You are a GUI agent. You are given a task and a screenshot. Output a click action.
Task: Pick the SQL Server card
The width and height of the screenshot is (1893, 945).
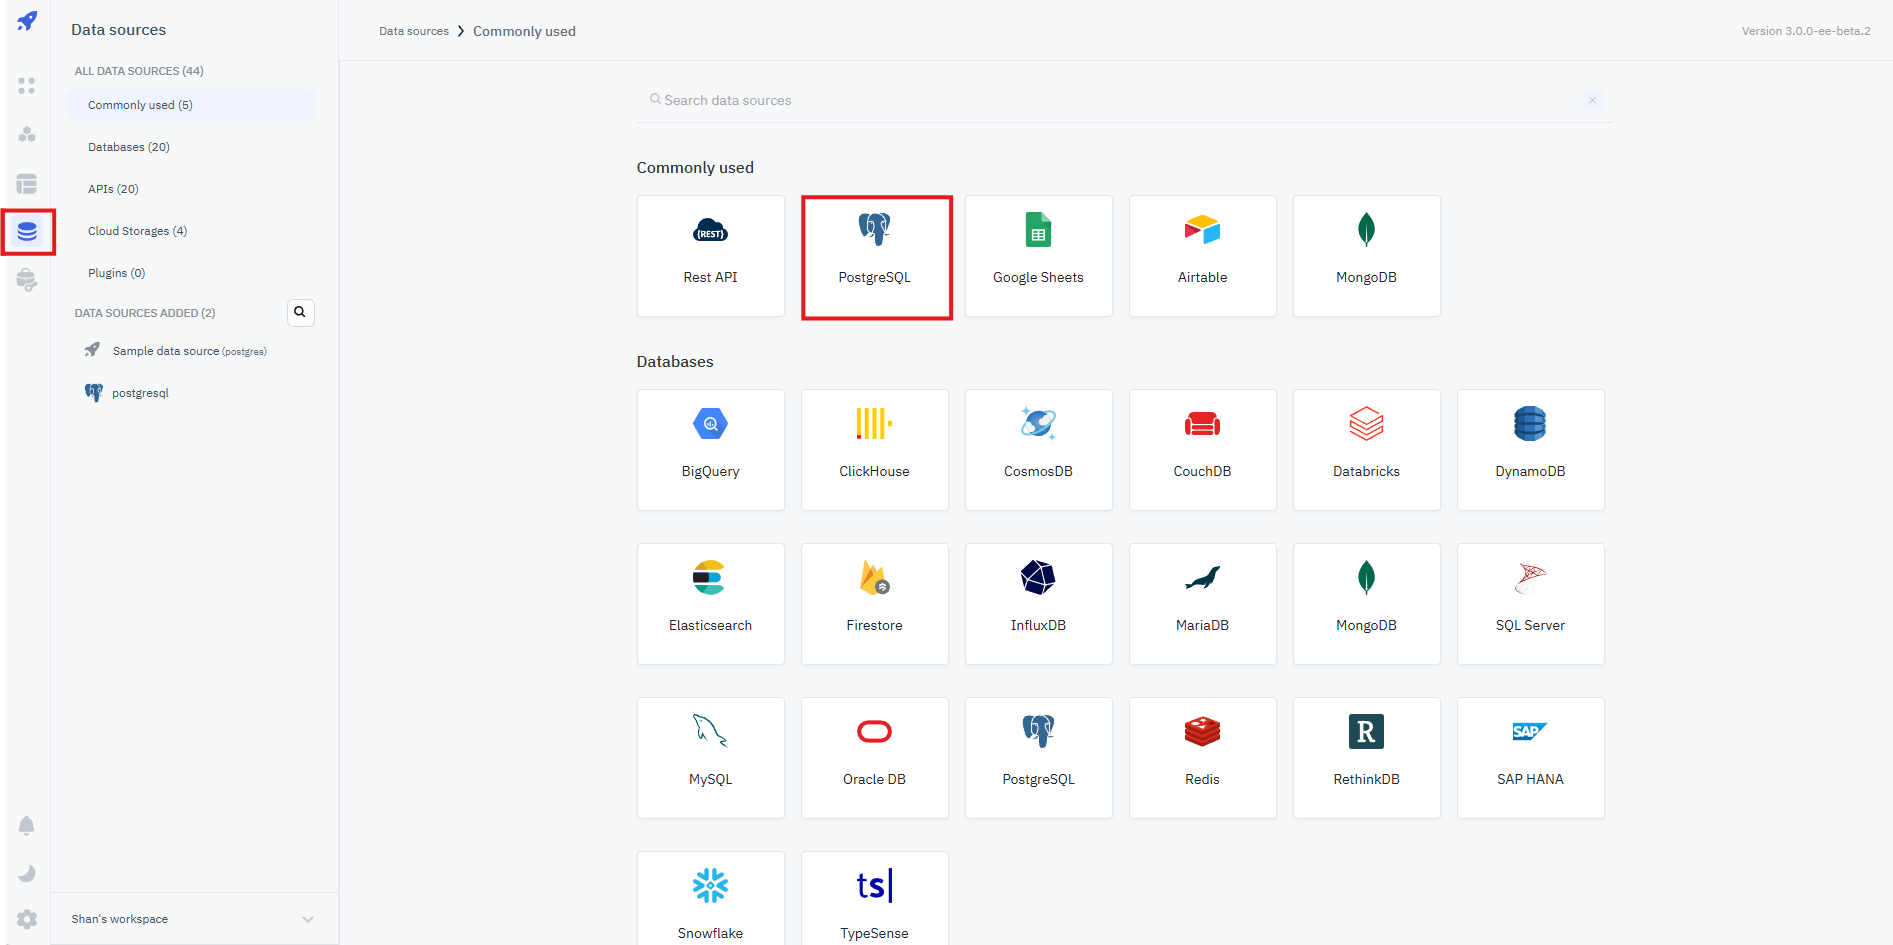click(x=1531, y=604)
